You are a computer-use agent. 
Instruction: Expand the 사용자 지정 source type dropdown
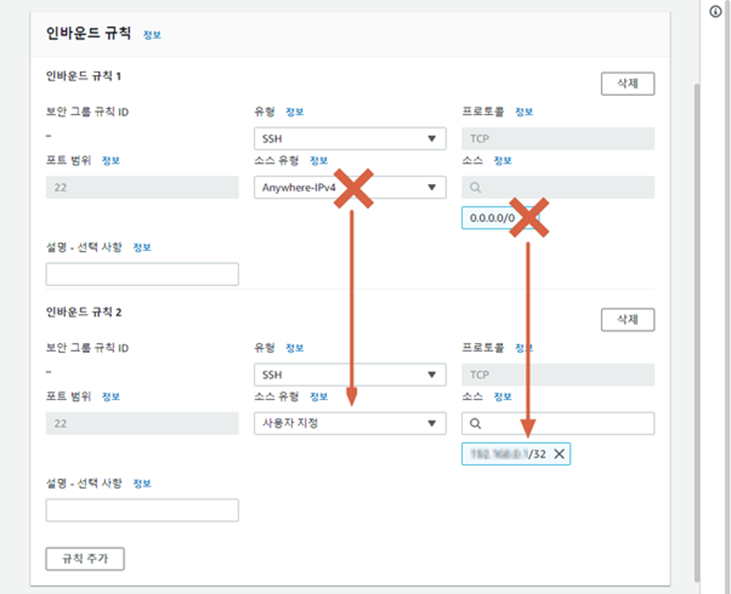tap(350, 423)
